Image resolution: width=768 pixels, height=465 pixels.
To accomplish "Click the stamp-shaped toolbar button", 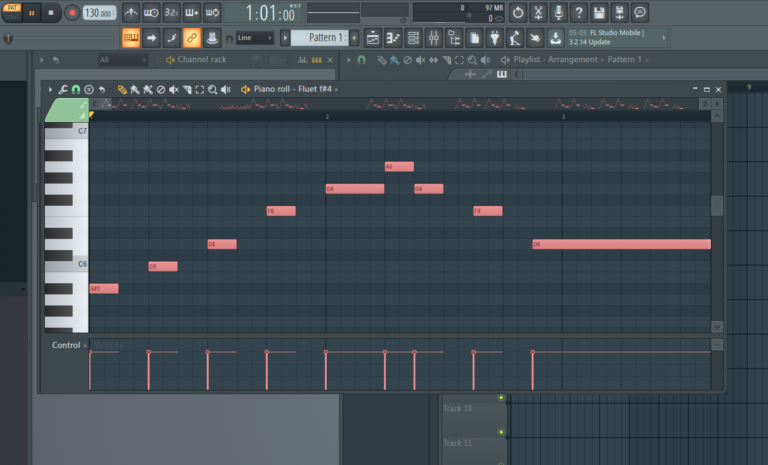I will coord(212,38).
